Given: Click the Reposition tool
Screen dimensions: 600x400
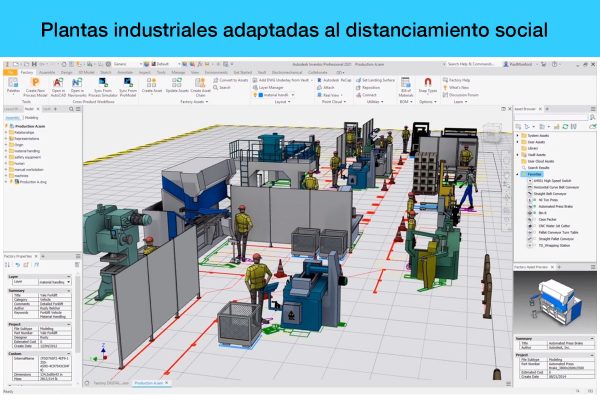Looking at the screenshot, I should pyautogui.click(x=368, y=88).
